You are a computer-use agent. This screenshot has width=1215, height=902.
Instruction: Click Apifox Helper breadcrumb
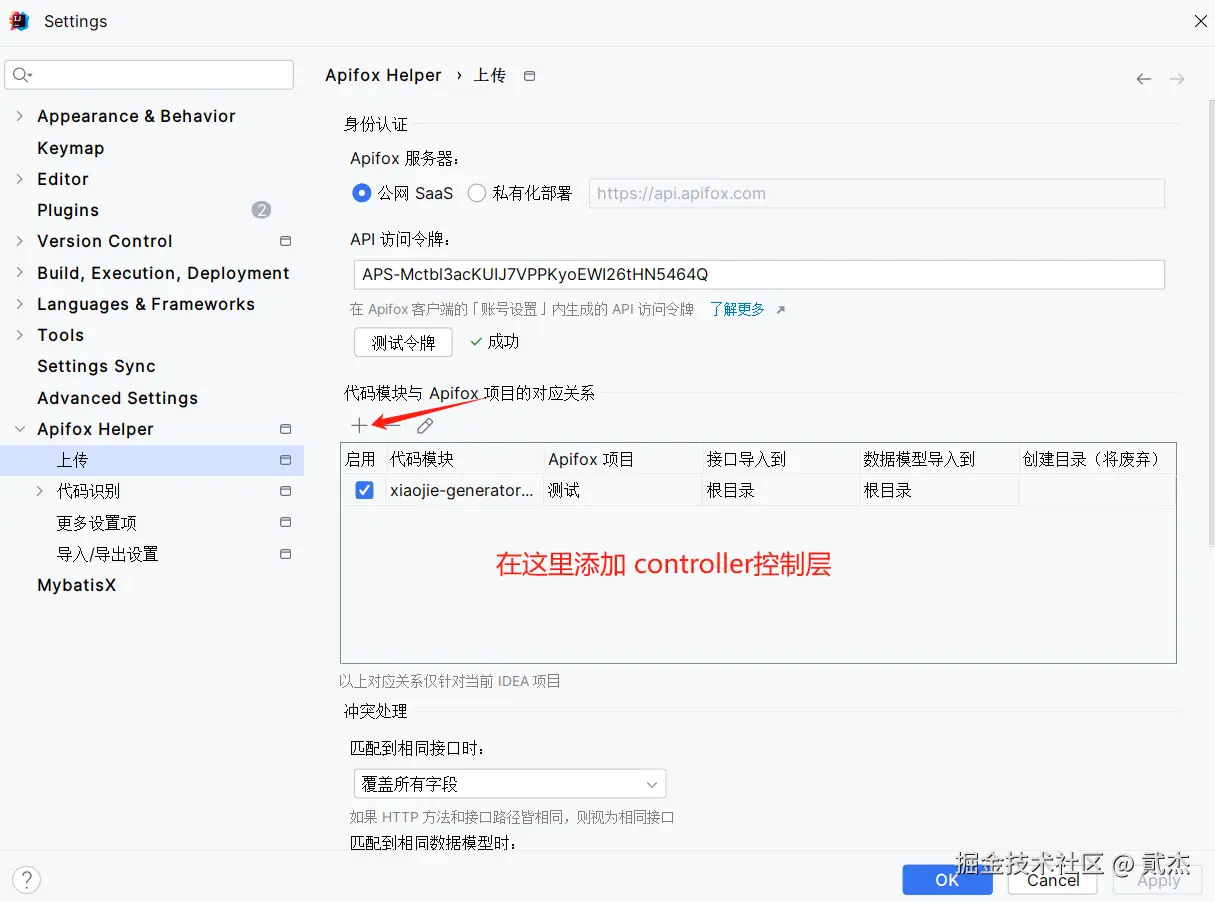pyautogui.click(x=383, y=76)
